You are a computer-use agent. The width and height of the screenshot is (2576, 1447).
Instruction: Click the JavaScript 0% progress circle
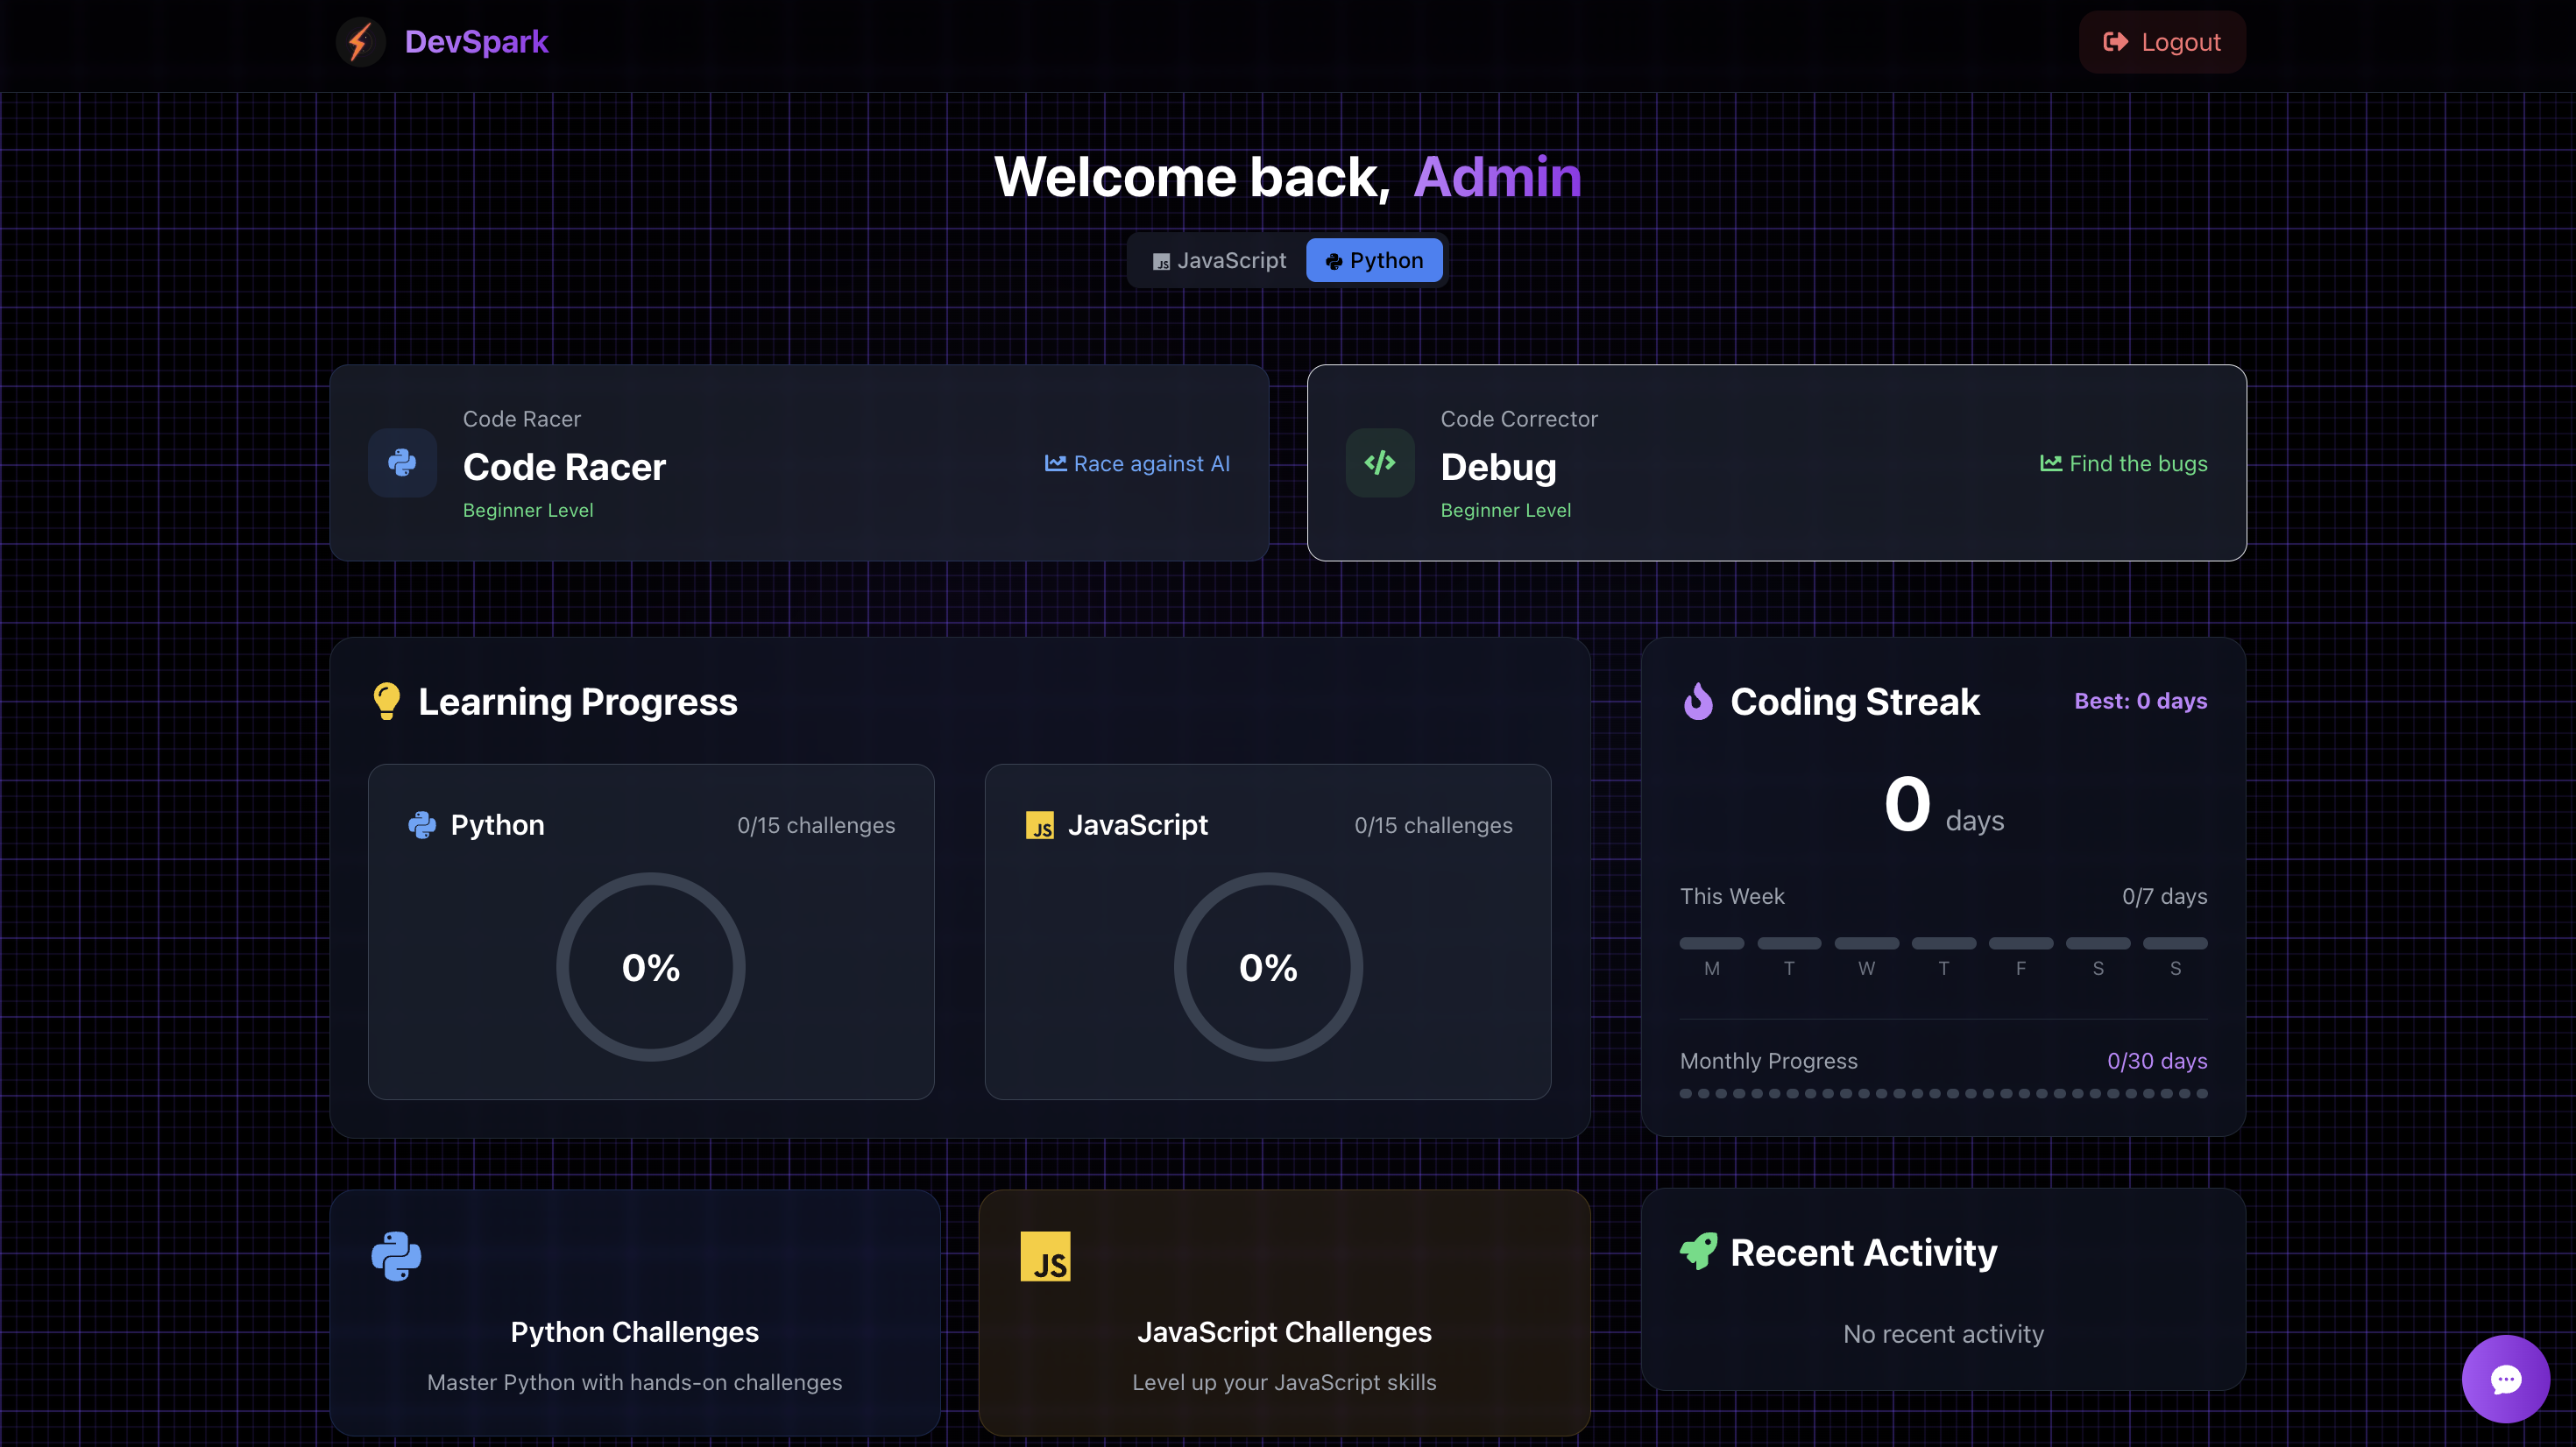1268,967
